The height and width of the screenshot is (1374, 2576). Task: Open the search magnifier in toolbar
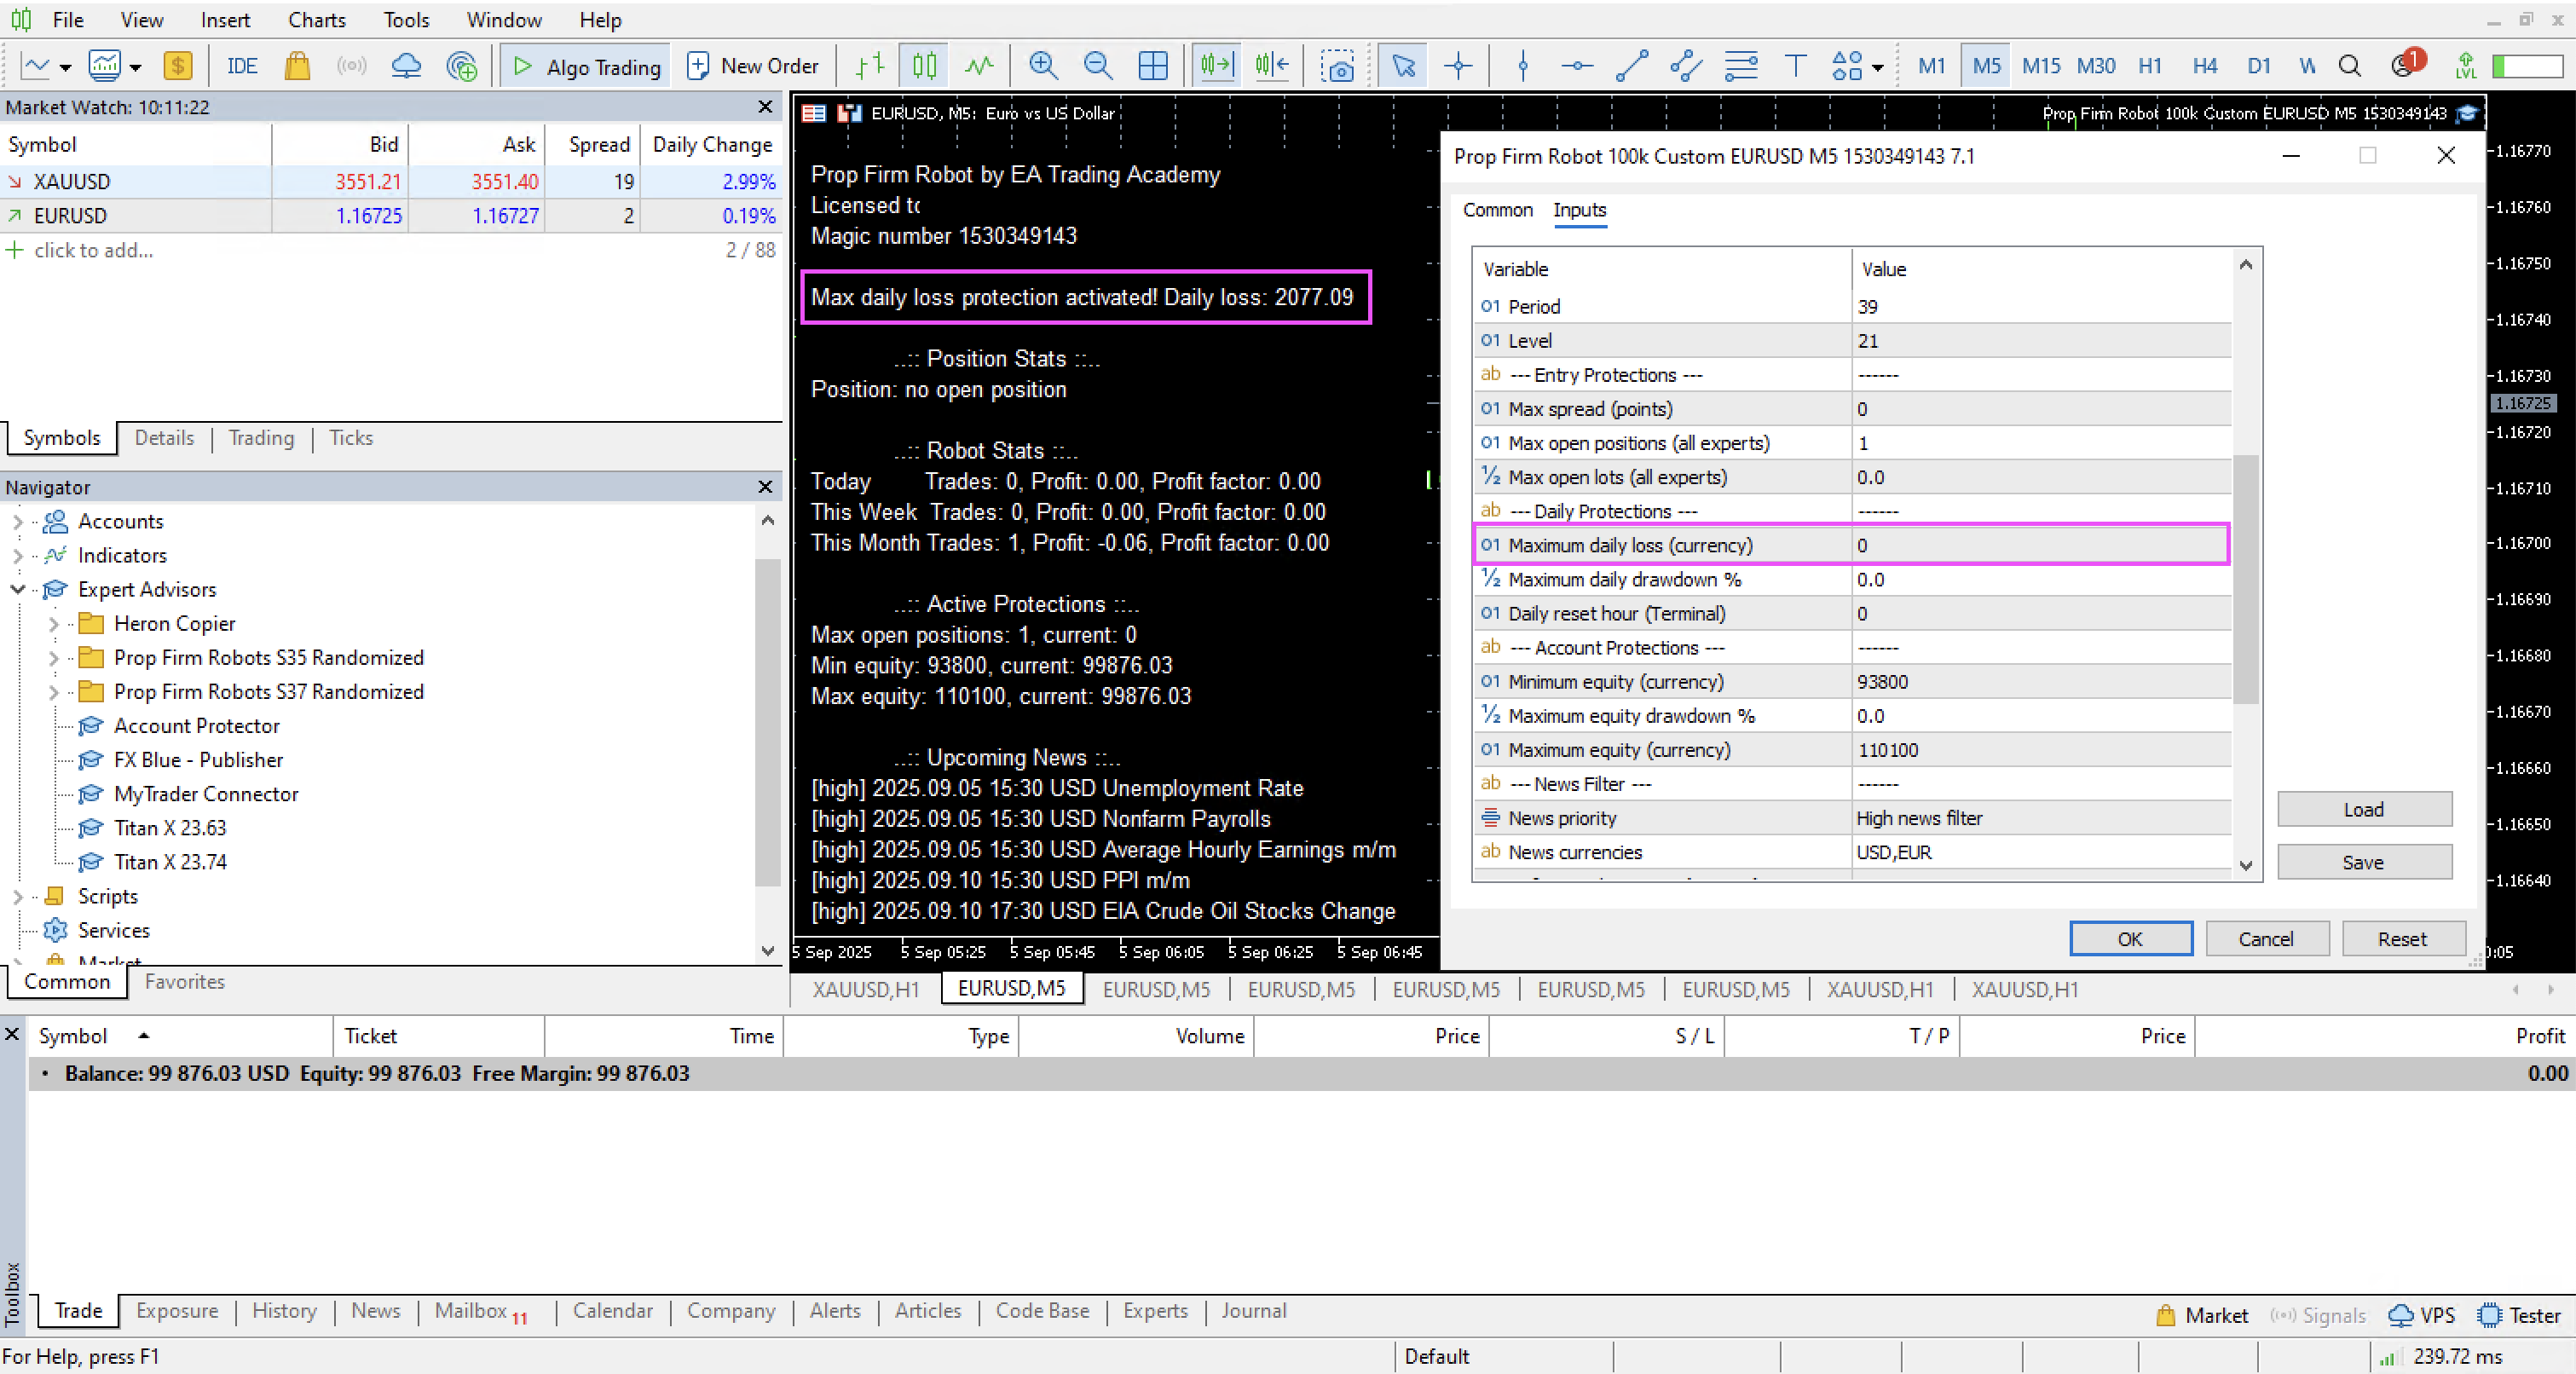click(x=2350, y=66)
